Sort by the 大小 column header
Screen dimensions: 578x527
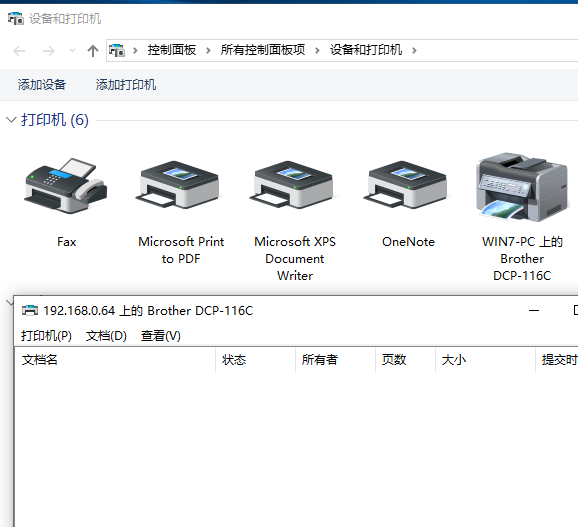pyautogui.click(x=485, y=360)
